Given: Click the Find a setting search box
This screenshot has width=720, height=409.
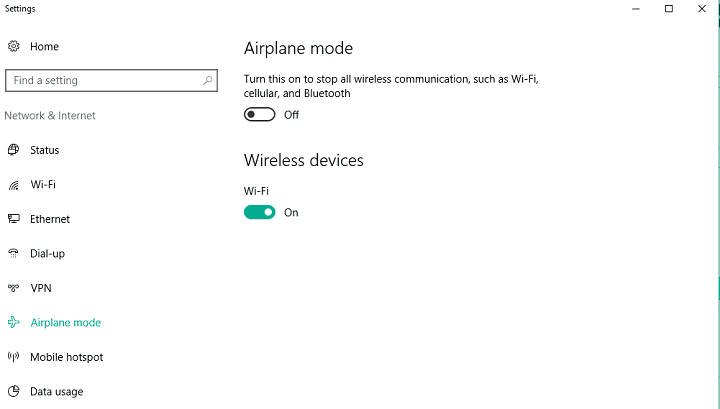Looking at the screenshot, I should [111, 80].
